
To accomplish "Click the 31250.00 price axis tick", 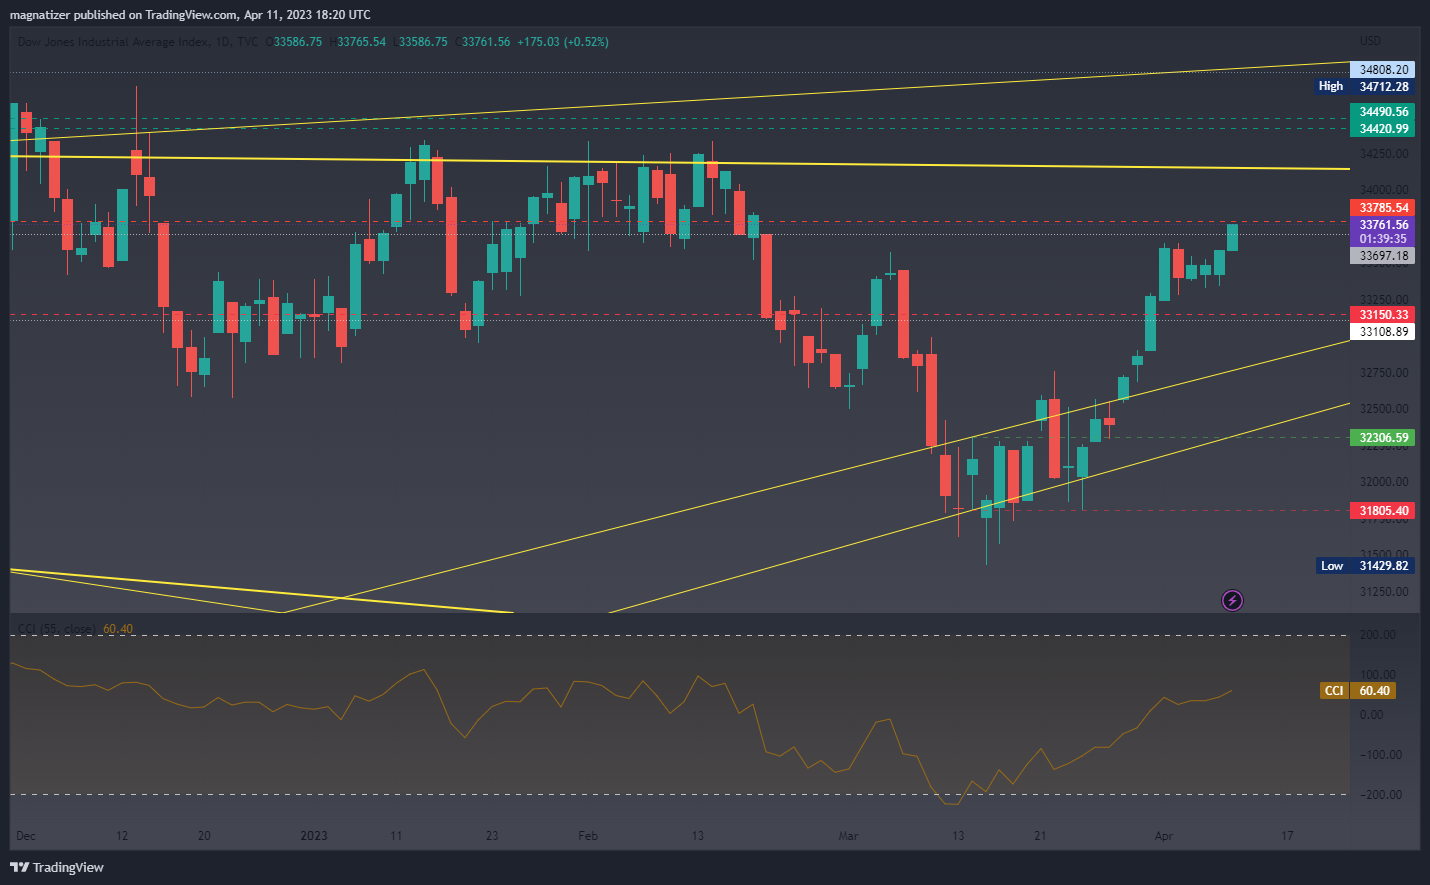I will 1384,592.
